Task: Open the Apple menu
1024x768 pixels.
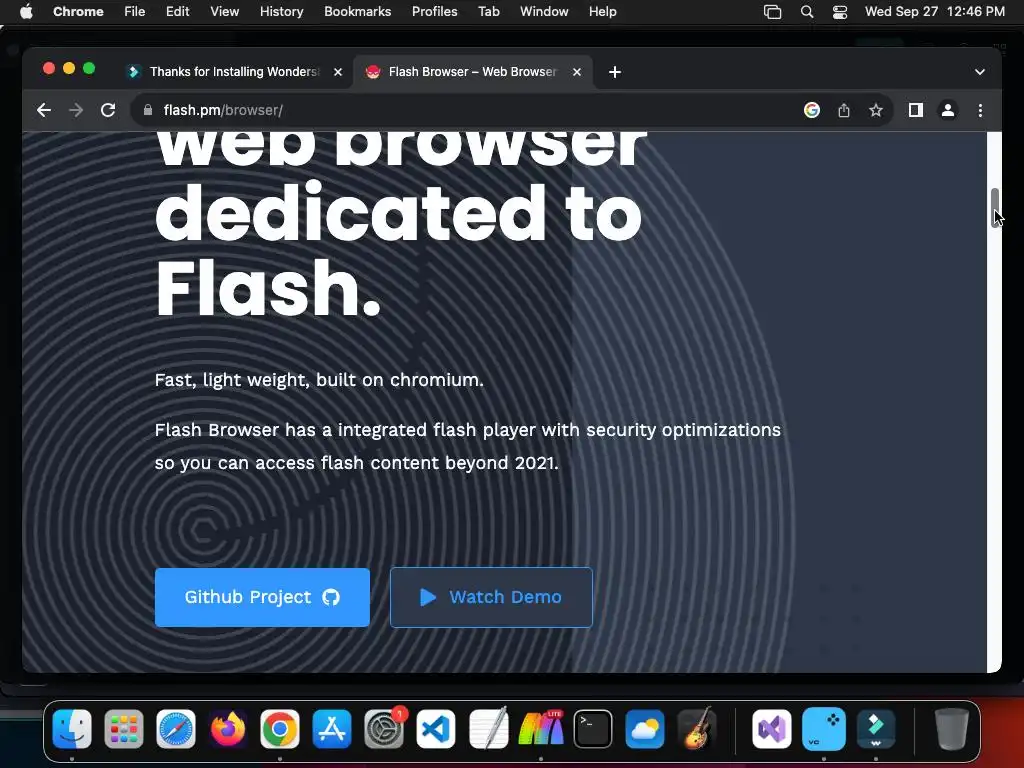Action: [26, 12]
